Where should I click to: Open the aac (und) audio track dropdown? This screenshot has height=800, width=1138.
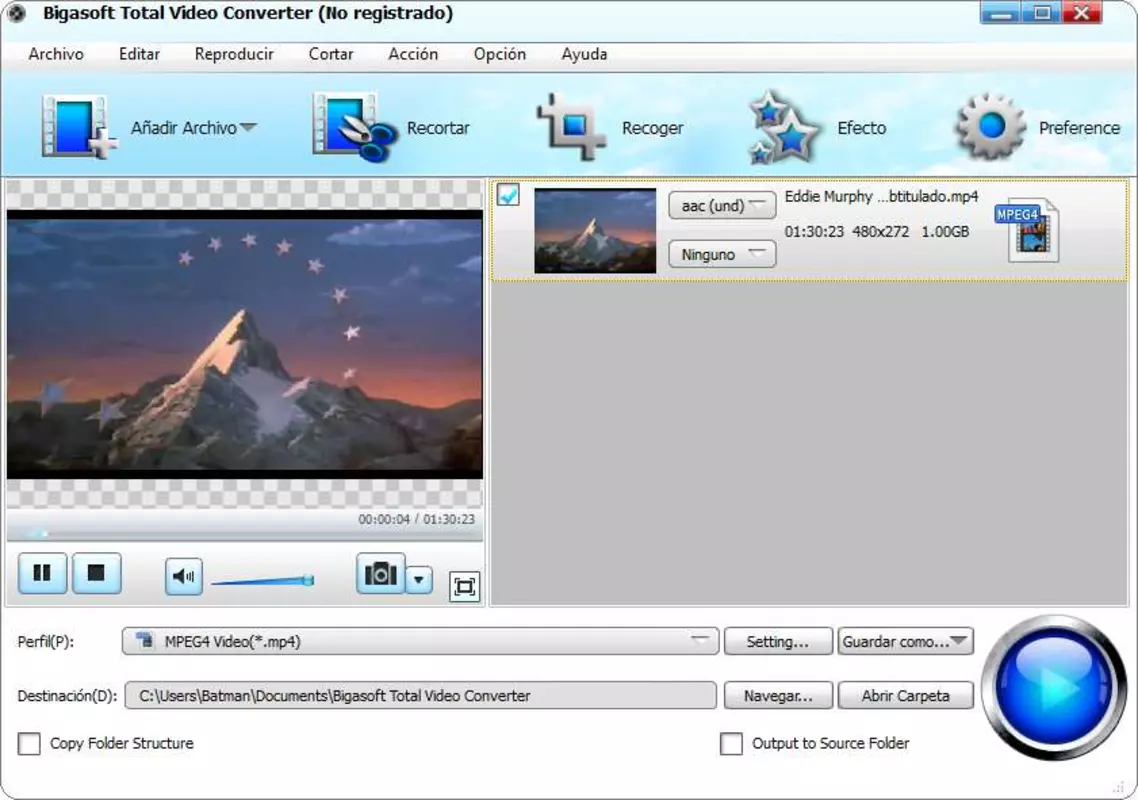click(x=721, y=205)
